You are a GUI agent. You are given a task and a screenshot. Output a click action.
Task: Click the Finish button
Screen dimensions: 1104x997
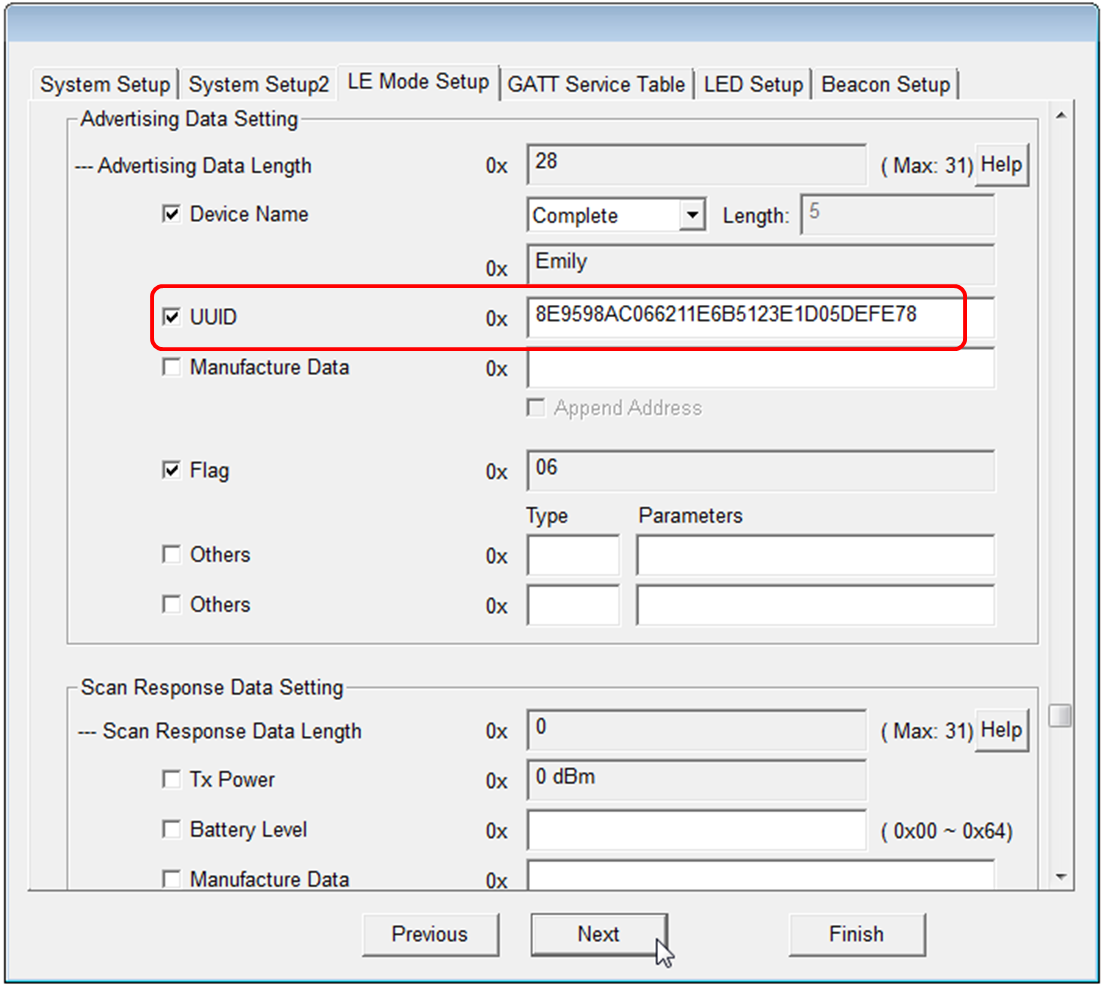[x=856, y=934]
